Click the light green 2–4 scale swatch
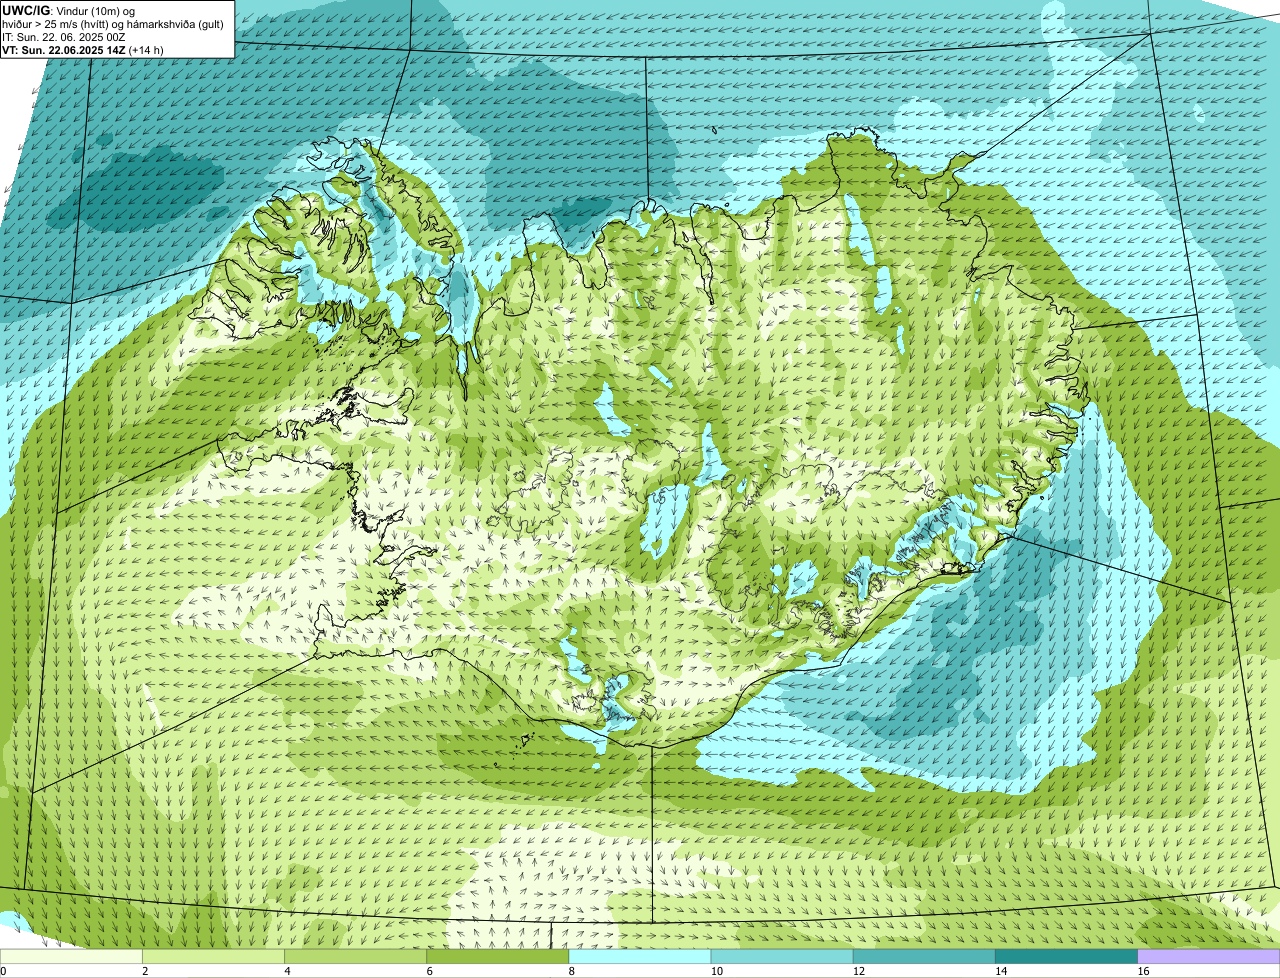1280x978 pixels. coord(213,956)
